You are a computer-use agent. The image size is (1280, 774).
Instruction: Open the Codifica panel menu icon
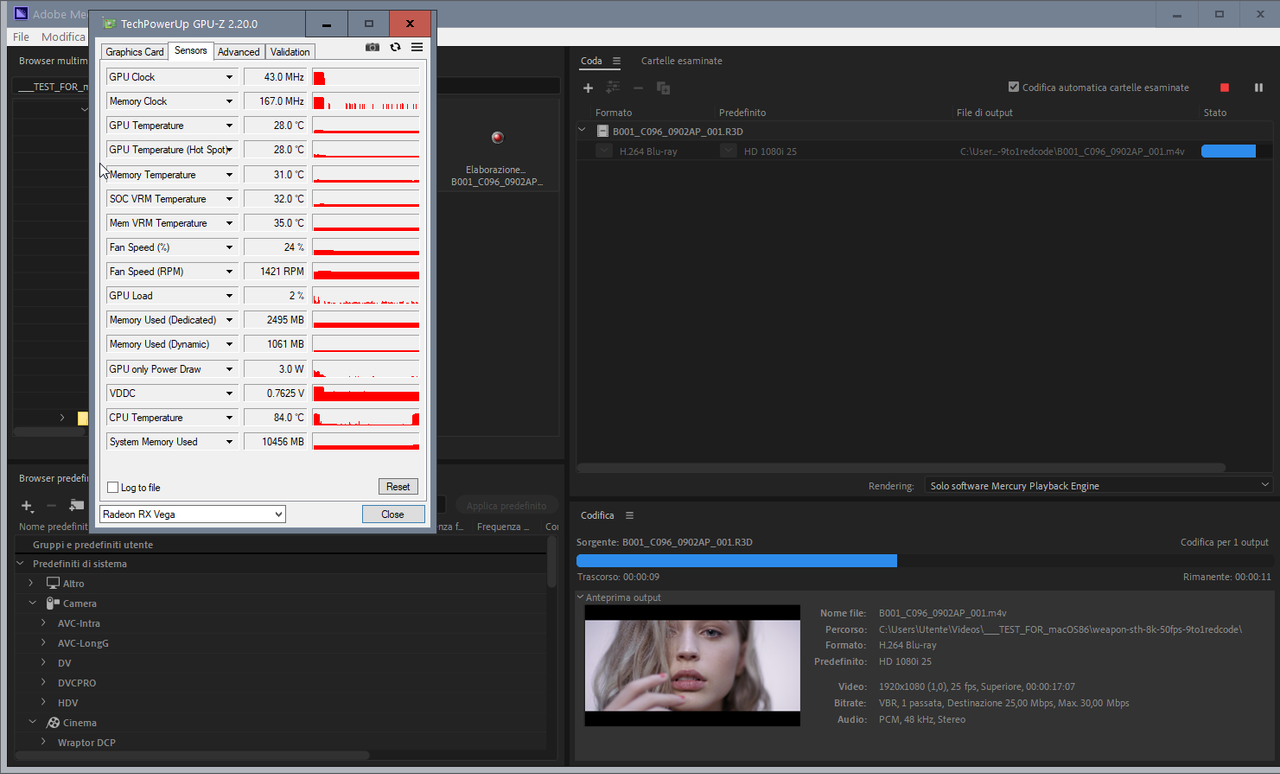pyautogui.click(x=630, y=515)
